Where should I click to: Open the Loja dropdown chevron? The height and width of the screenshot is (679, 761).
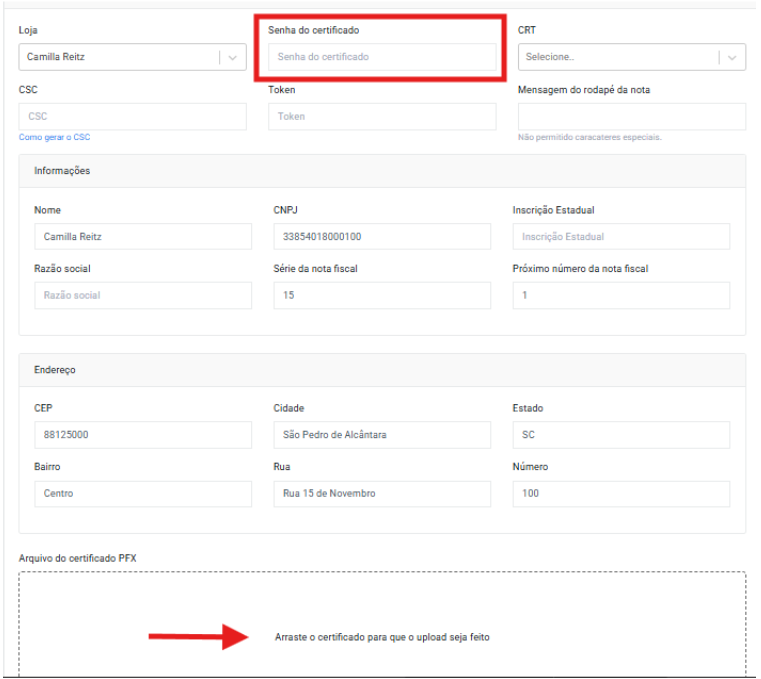233,58
